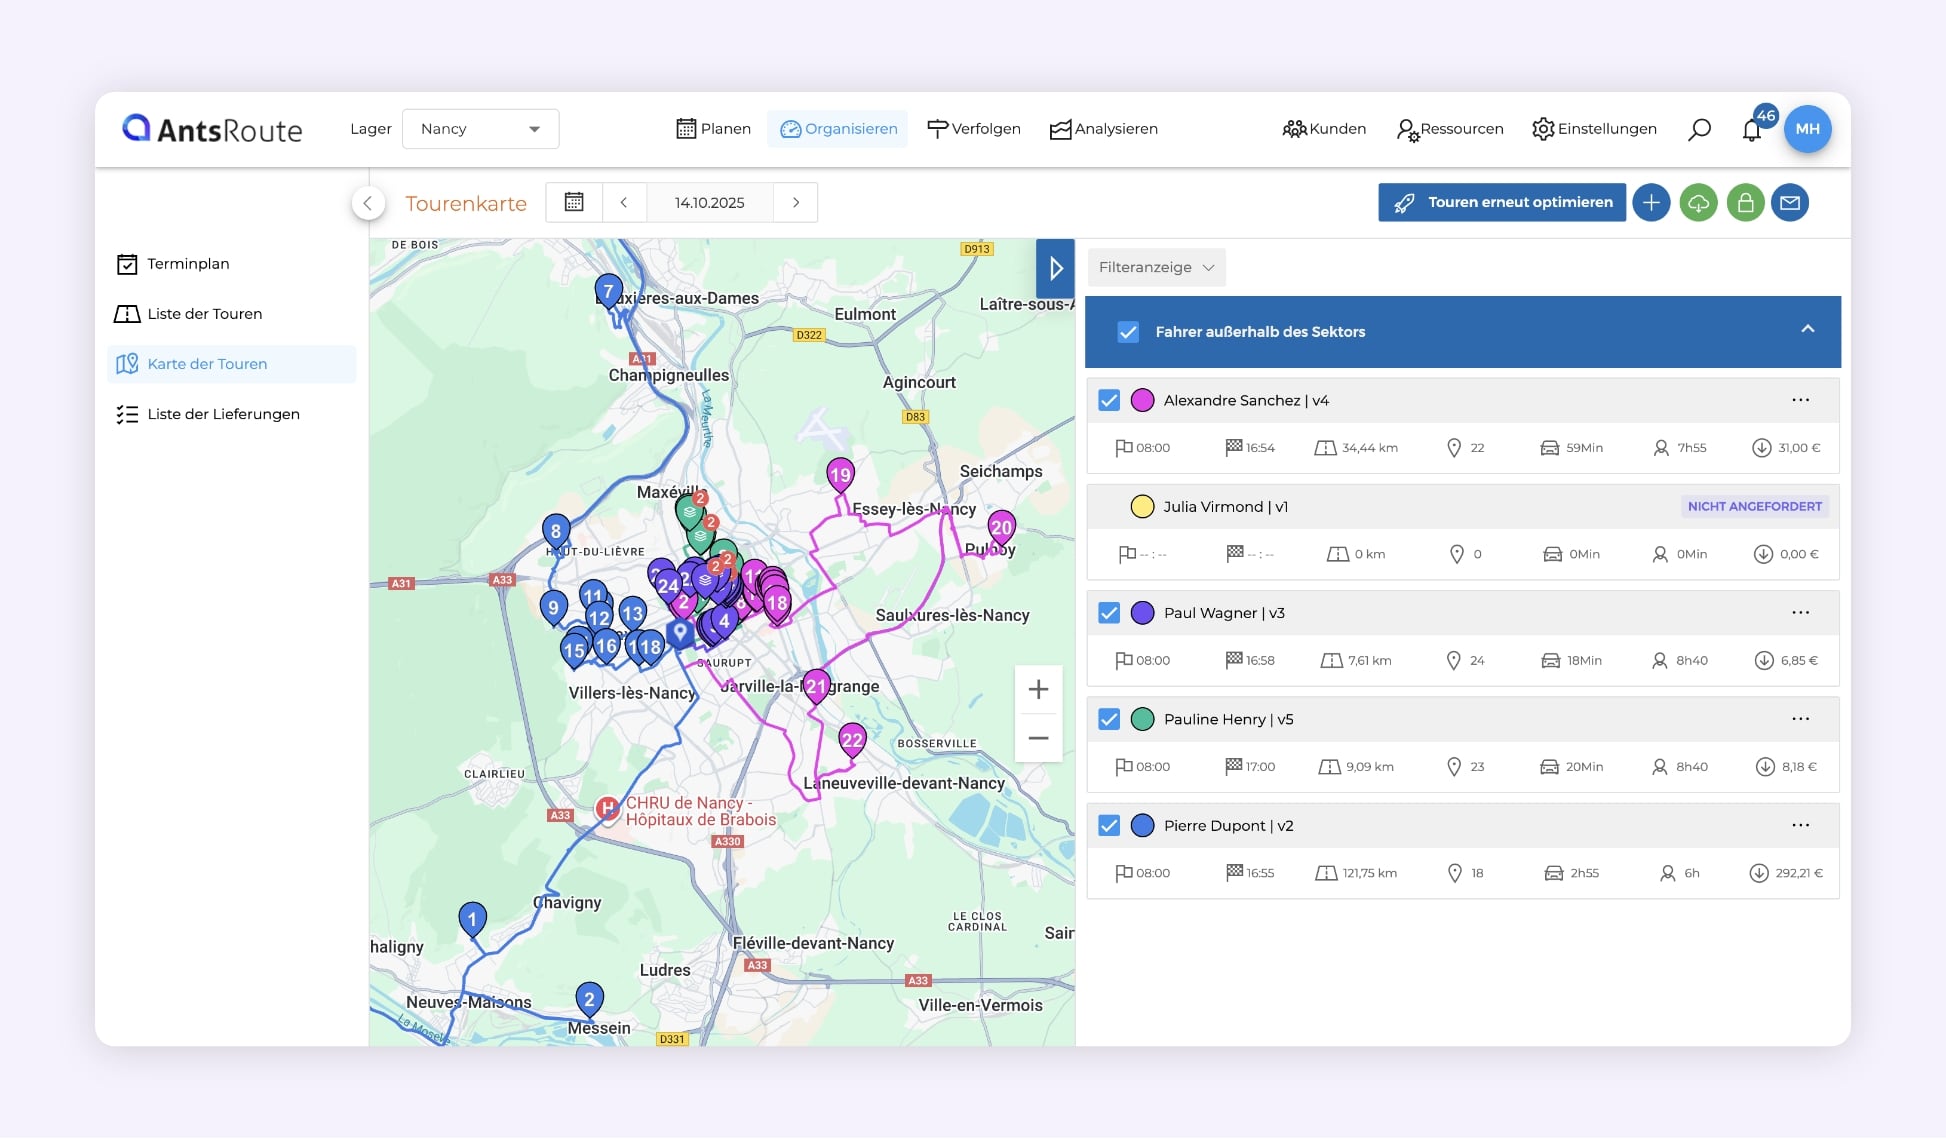
Task: Uncheck Fahrer außerhalb des Sektors checkbox
Action: 1128,332
